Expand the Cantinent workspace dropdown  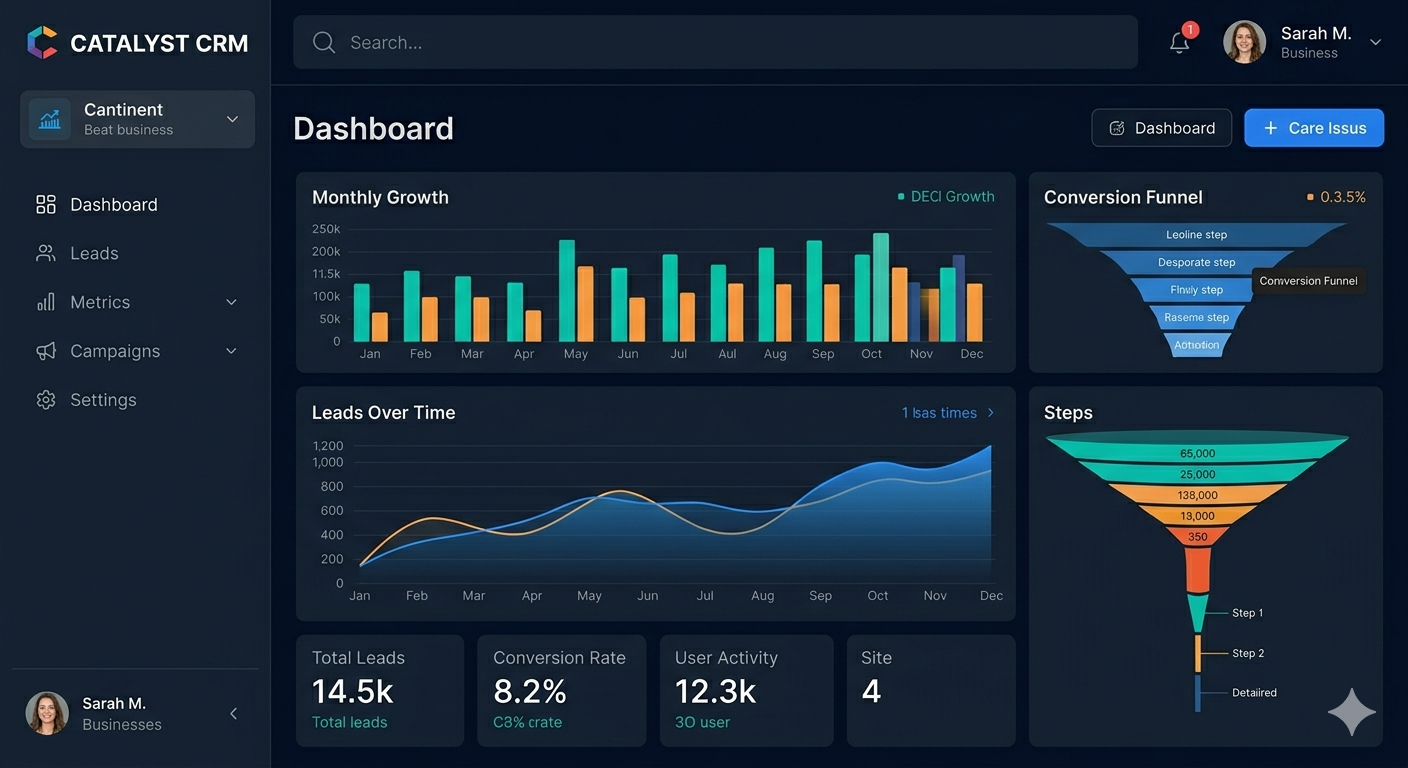pyautogui.click(x=232, y=119)
